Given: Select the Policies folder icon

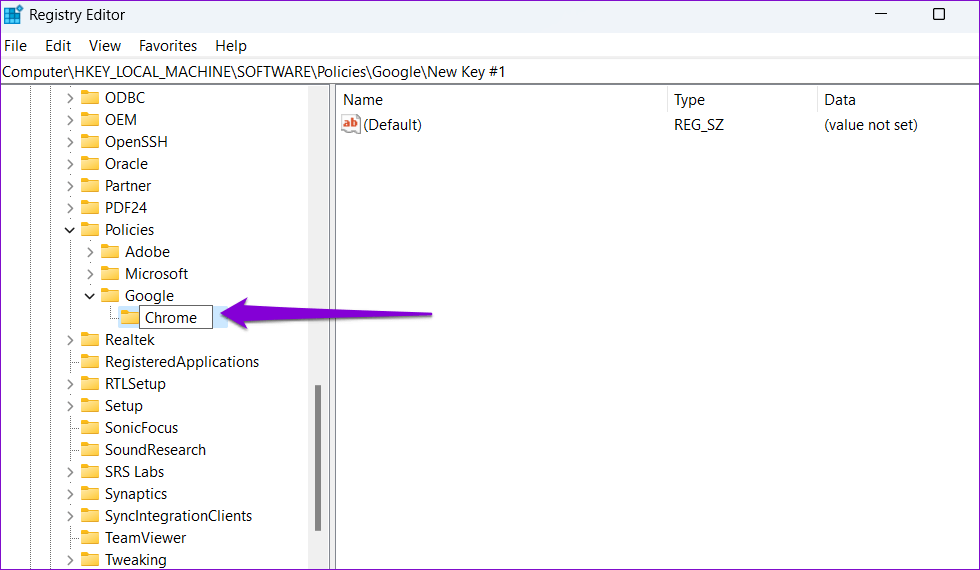Looking at the screenshot, I should coord(90,229).
